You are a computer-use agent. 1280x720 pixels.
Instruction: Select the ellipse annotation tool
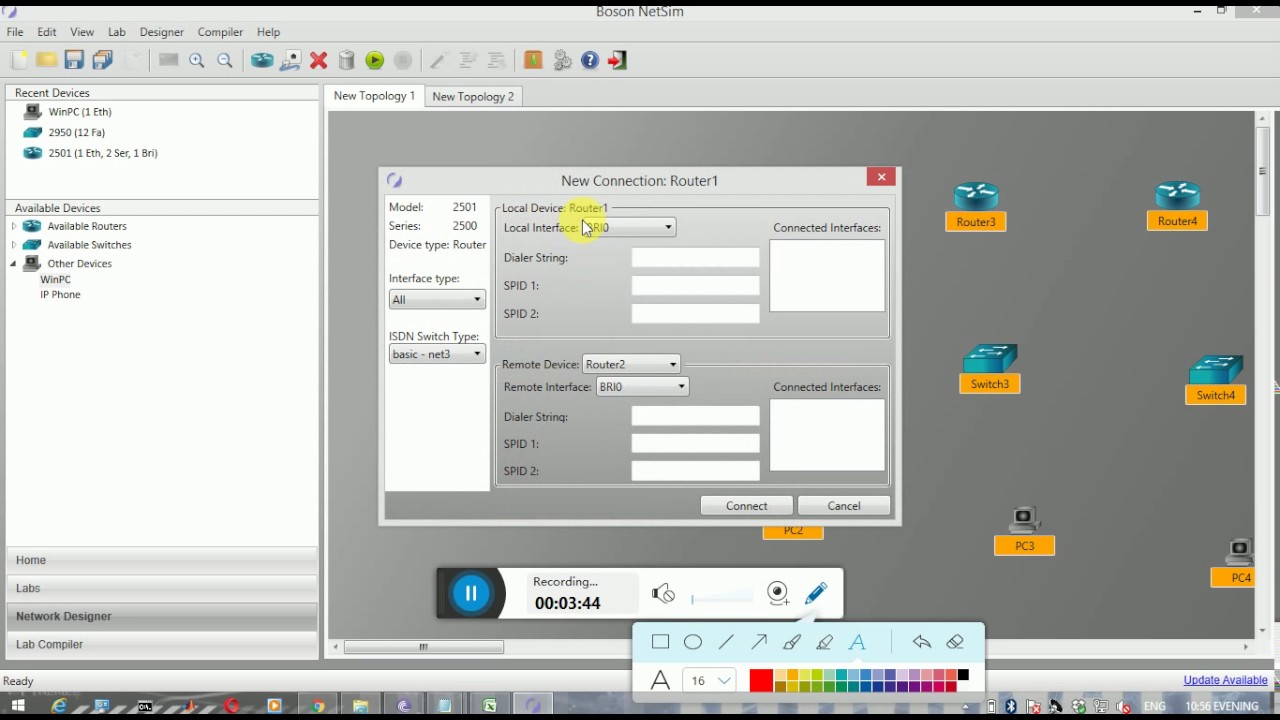click(x=693, y=642)
